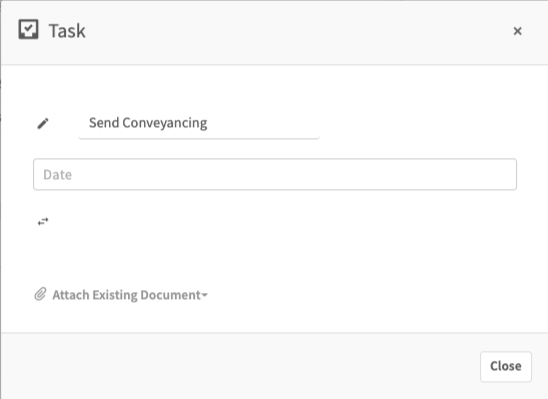Dismiss the dialog with the X icon
The image size is (548, 399).
point(518,31)
